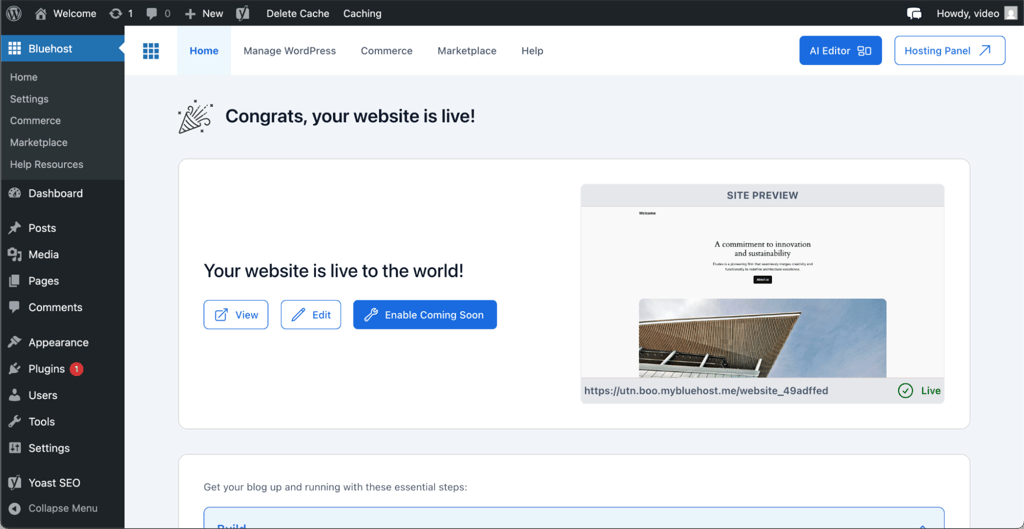Click the Media icon in sidebar
1024x529 pixels.
click(x=14, y=255)
